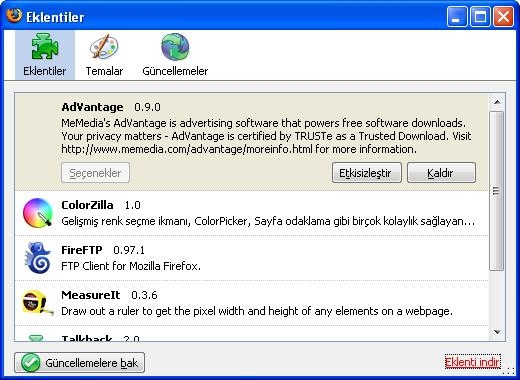The width and height of the screenshot is (520, 380).
Task: Open the Eklenti indir link
Action: [473, 362]
